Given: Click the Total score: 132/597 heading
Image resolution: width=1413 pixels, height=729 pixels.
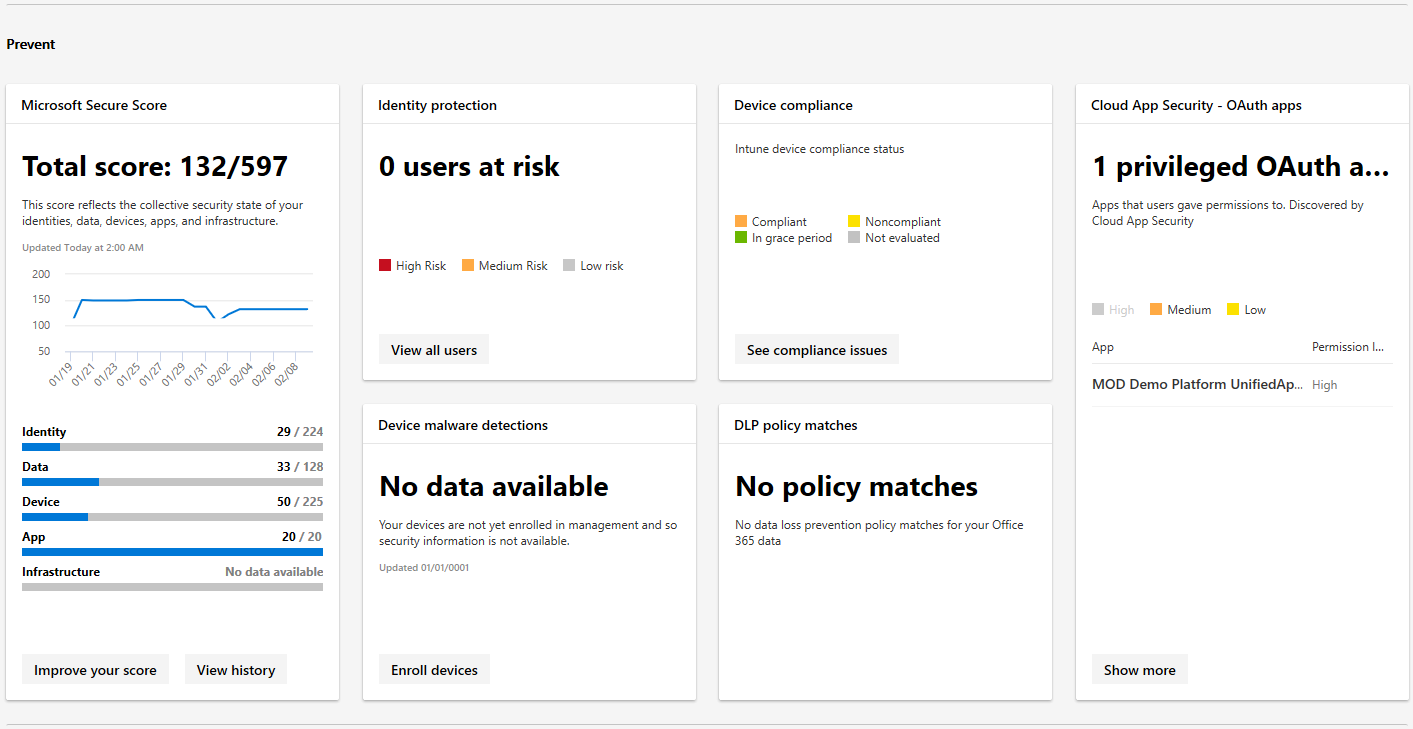Looking at the screenshot, I should [155, 166].
